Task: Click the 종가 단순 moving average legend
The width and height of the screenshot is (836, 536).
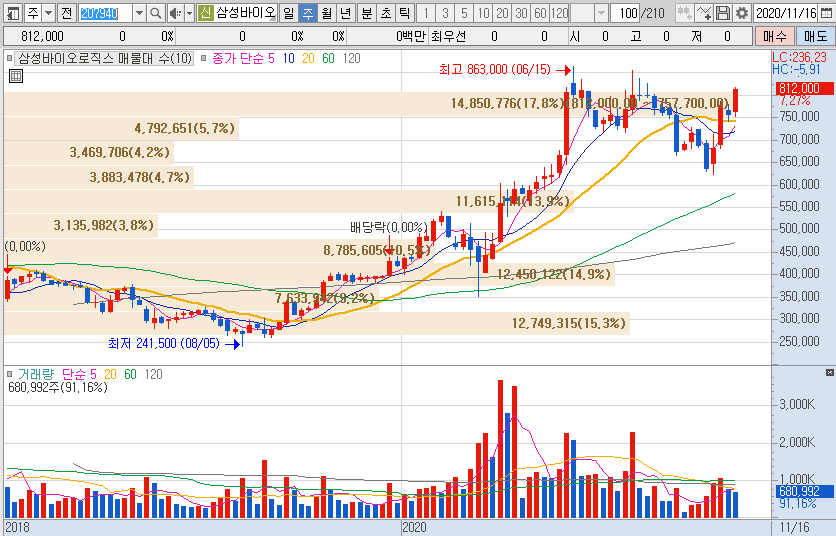Action: point(237,58)
